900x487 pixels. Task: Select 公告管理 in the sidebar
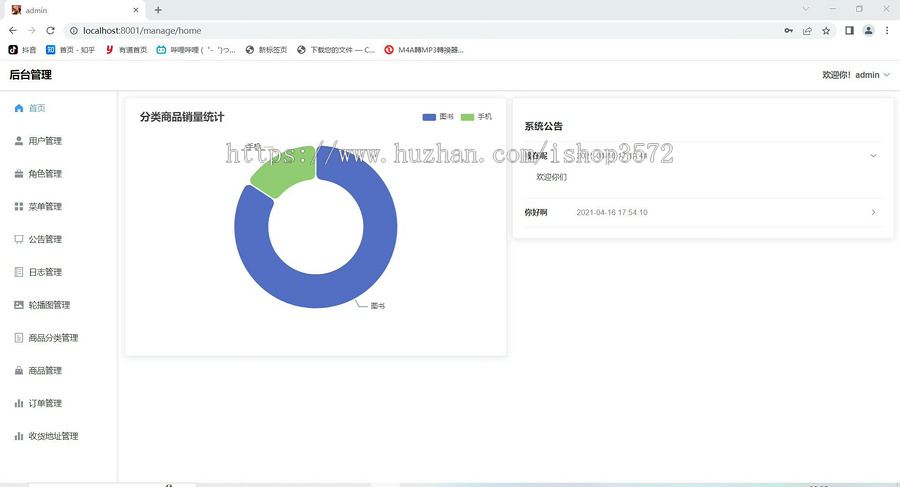[x=38, y=239]
